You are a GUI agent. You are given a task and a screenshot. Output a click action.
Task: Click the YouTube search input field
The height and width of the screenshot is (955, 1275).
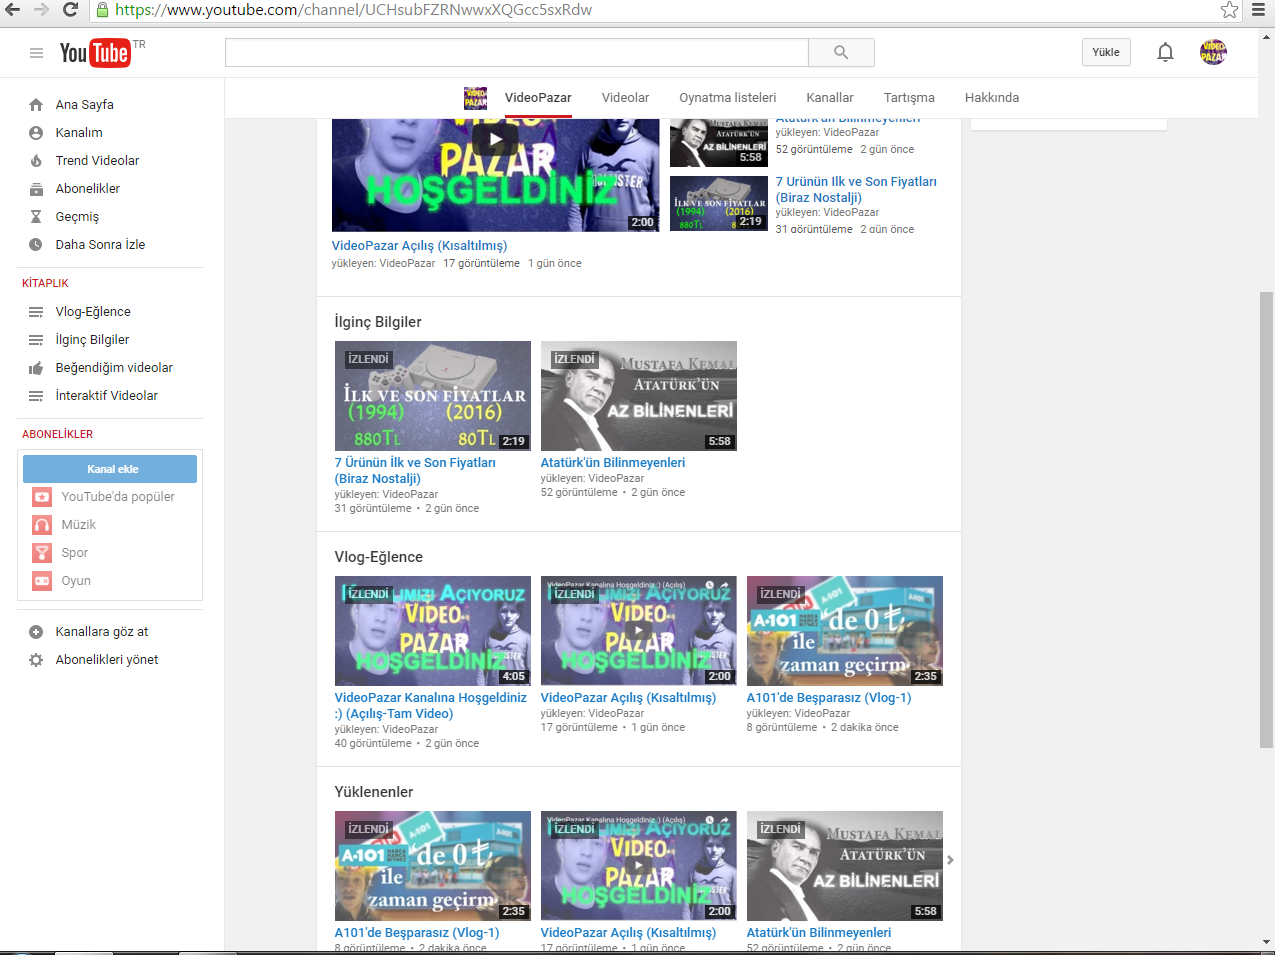point(516,52)
